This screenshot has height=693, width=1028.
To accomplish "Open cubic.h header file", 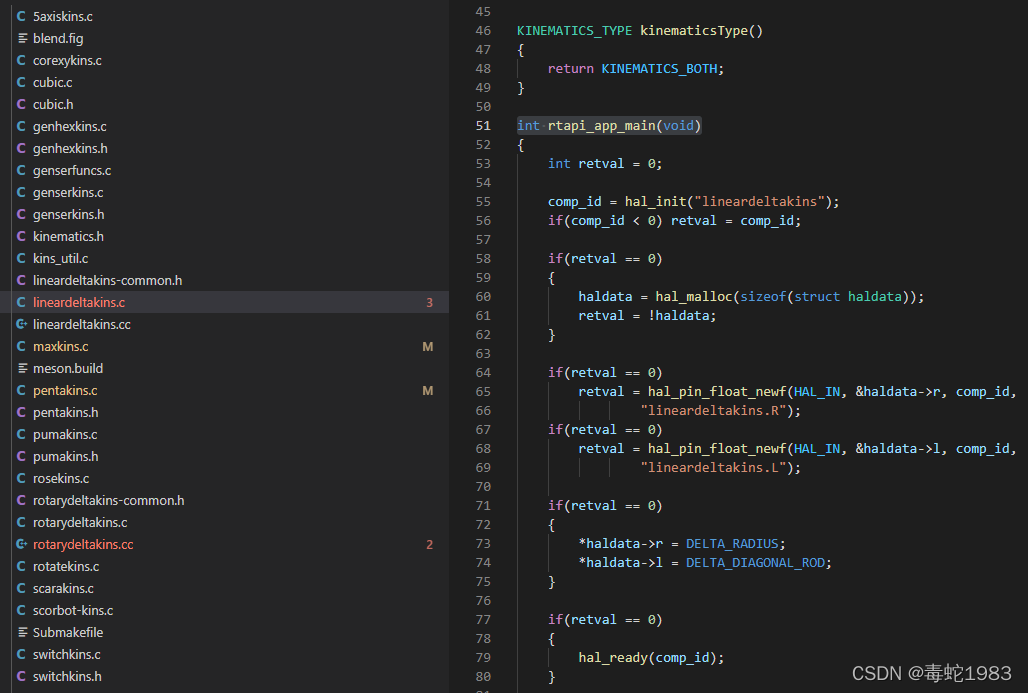I will [53, 104].
